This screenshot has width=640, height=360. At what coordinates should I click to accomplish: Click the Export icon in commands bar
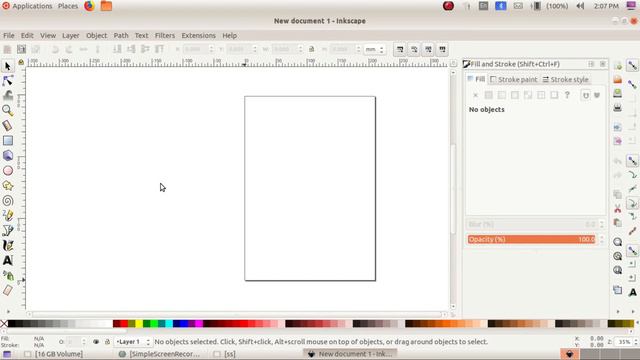coord(618,141)
